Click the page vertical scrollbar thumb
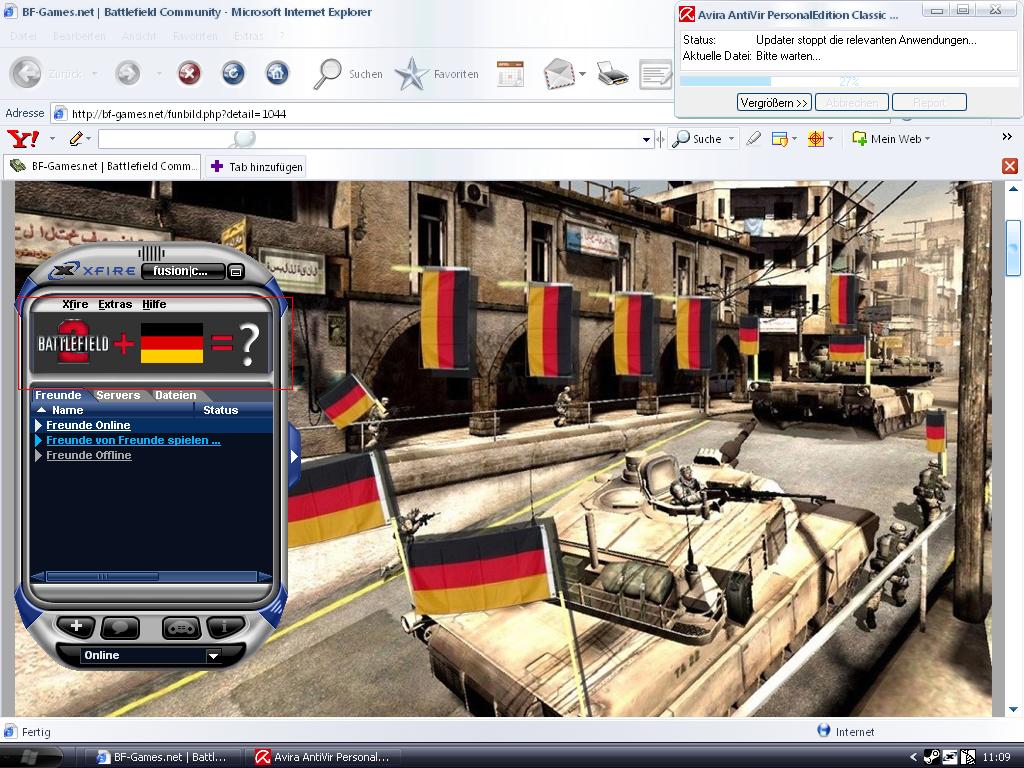The height and width of the screenshot is (768, 1024). coord(1013,248)
